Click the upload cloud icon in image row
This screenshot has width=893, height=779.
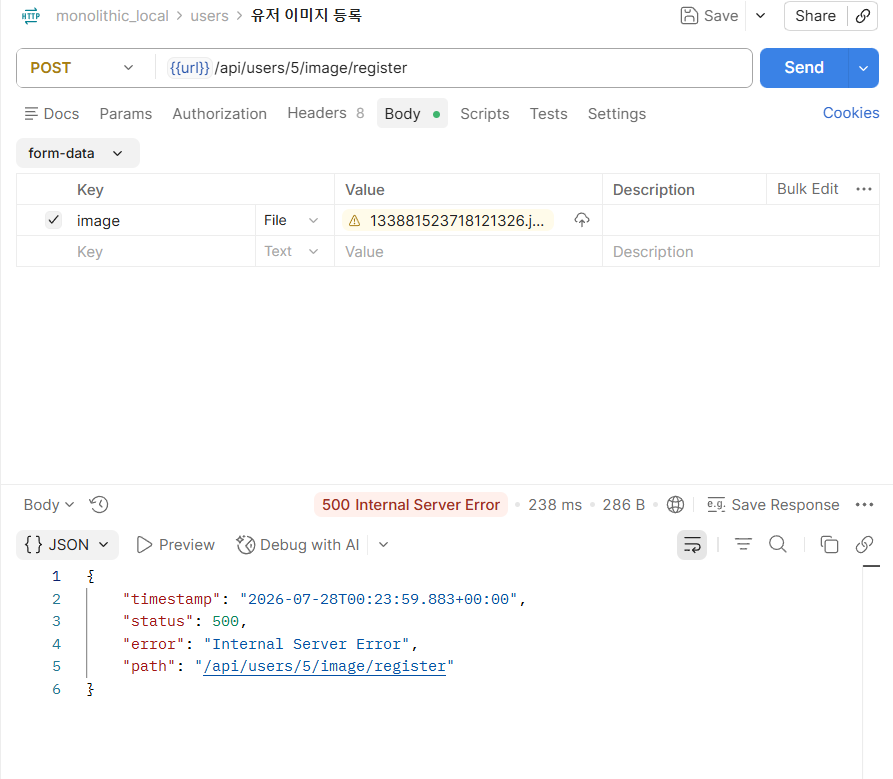pos(581,220)
